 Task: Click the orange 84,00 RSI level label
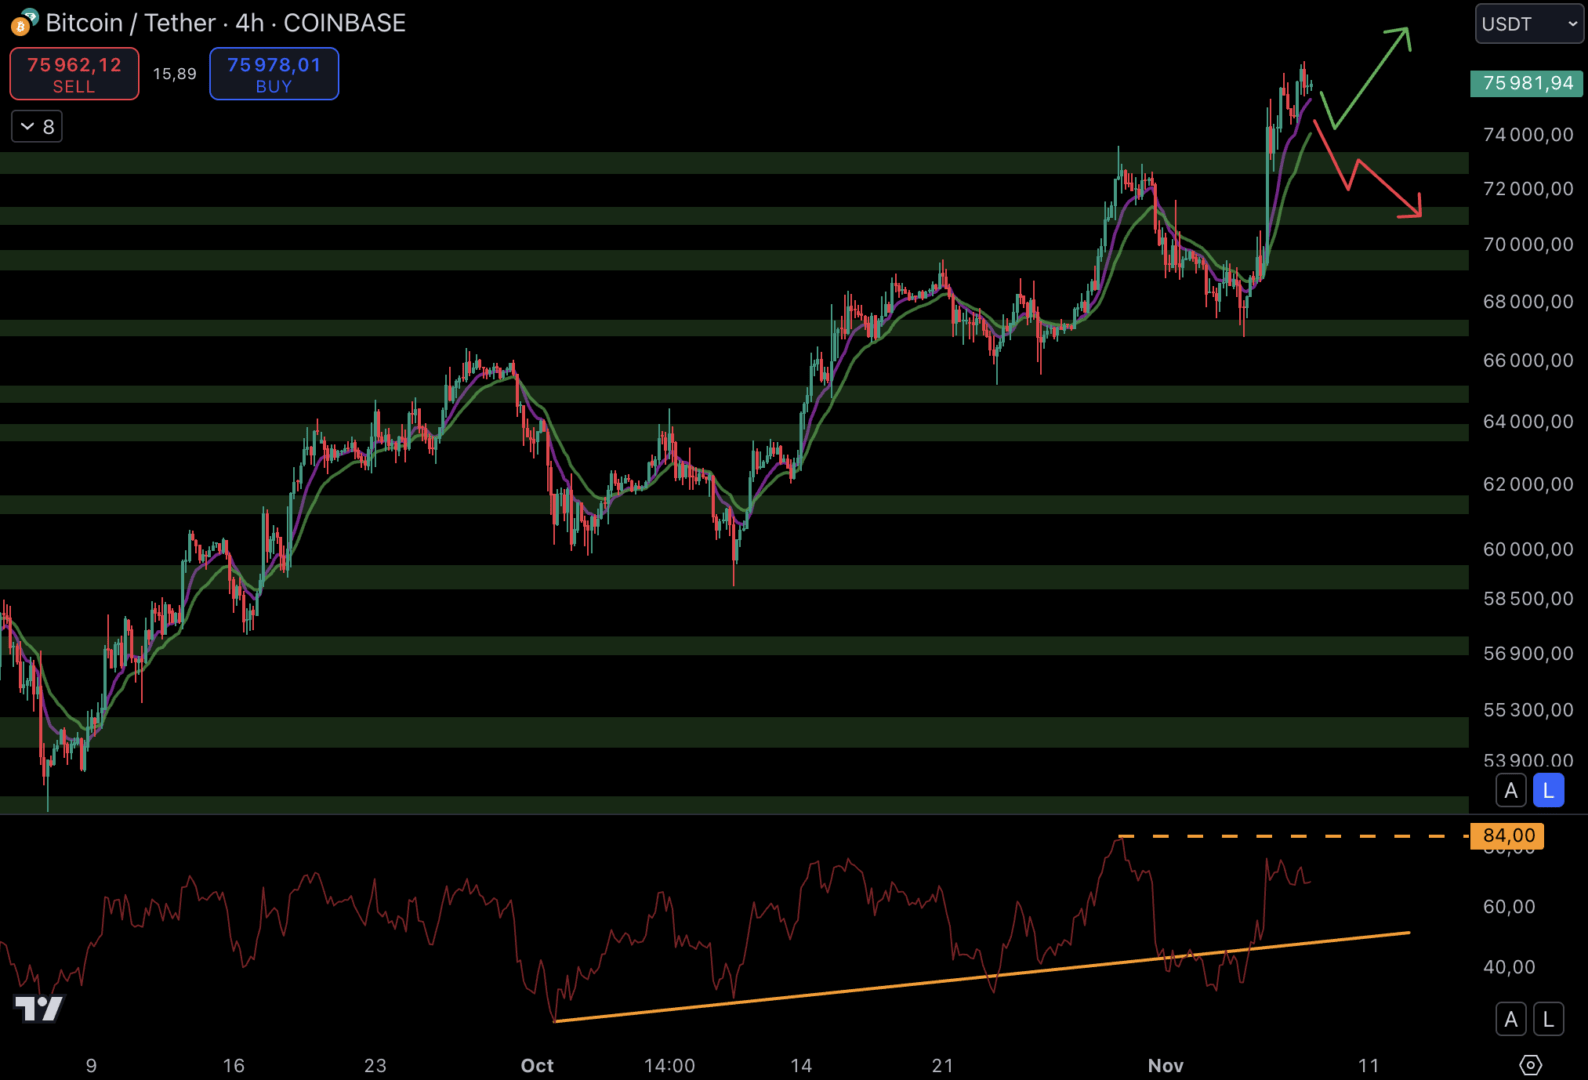tap(1508, 835)
